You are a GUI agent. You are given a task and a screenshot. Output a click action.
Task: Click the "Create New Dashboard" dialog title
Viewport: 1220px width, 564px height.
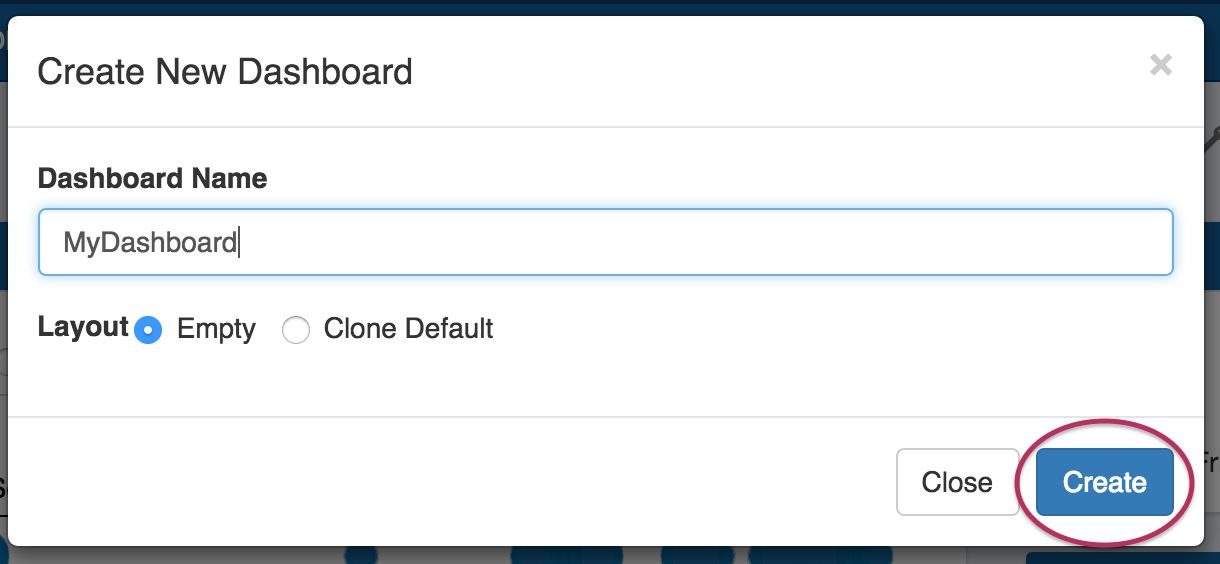[225, 72]
